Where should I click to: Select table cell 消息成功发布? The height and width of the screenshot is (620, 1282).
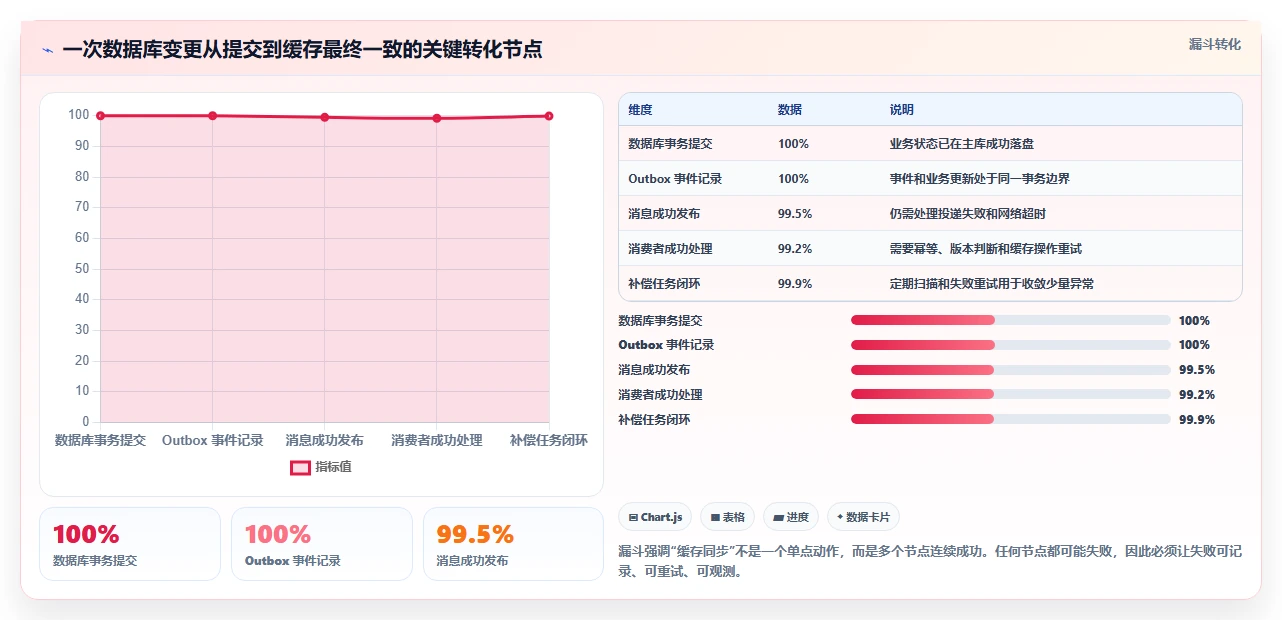(x=664, y=214)
